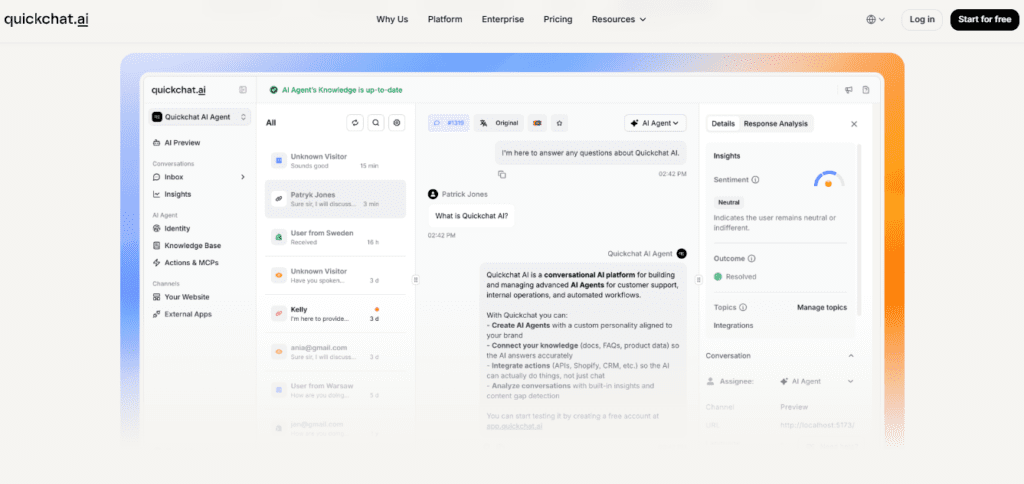Click the Integrations topic

pyautogui.click(x=733, y=325)
